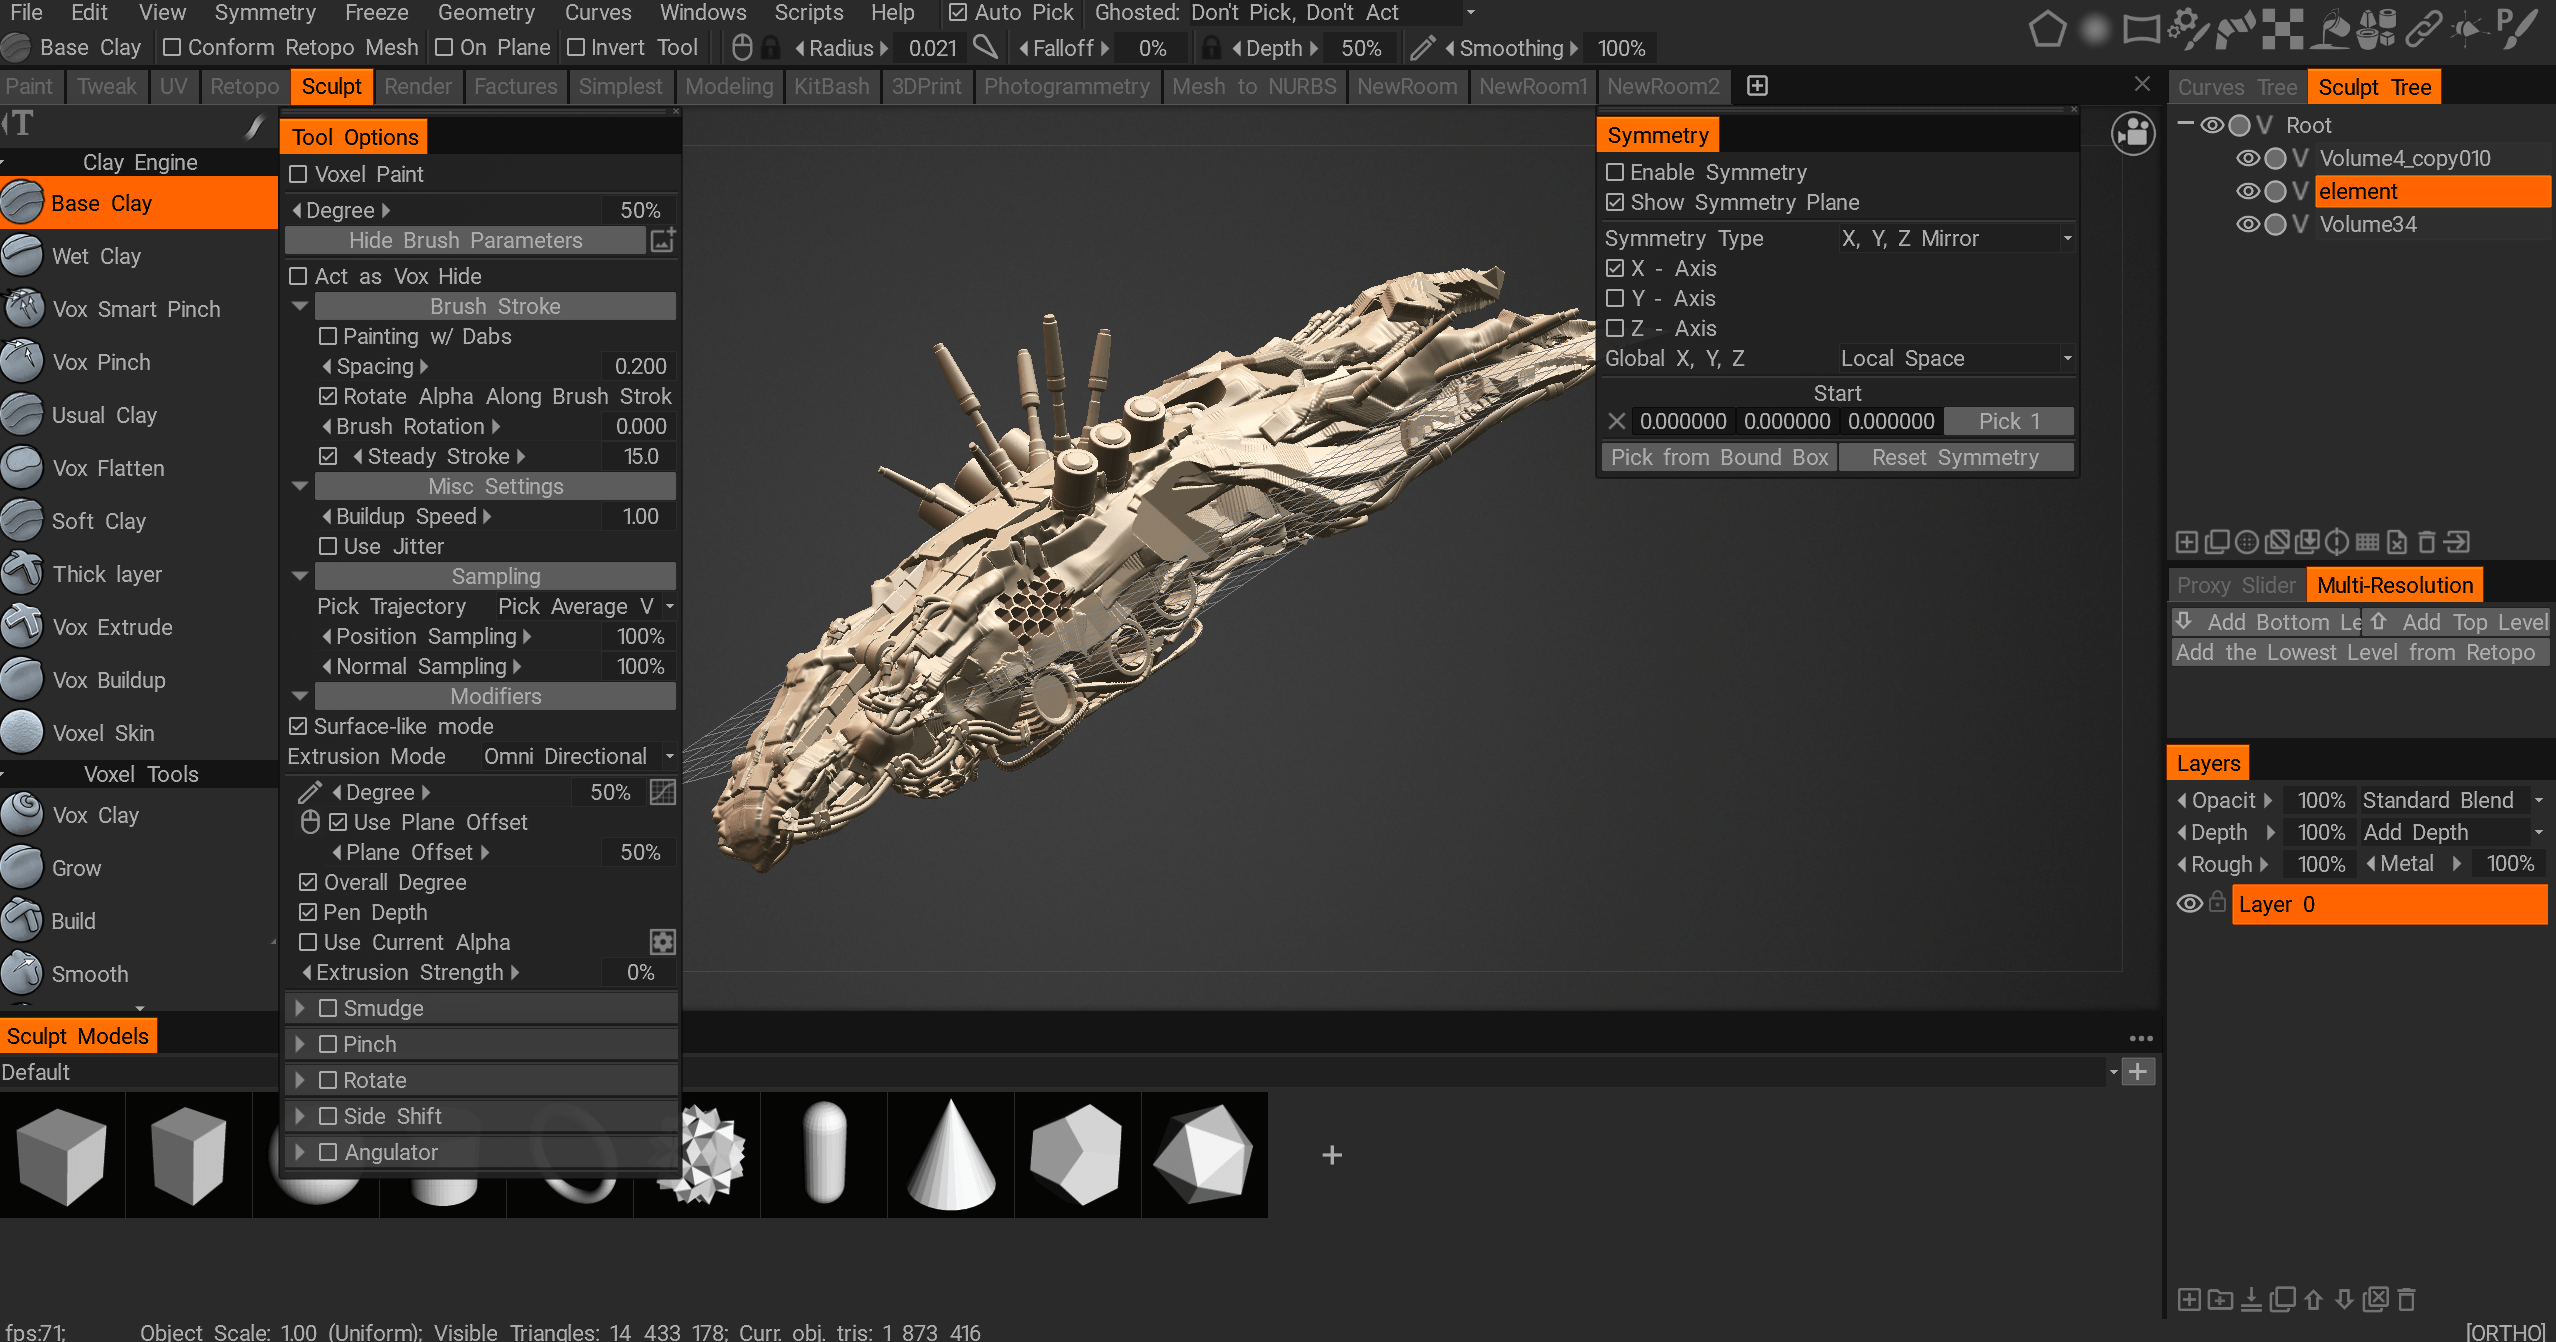Uncheck Show Symmetry Plane
This screenshot has width=2556, height=1342.
coord(1614,202)
